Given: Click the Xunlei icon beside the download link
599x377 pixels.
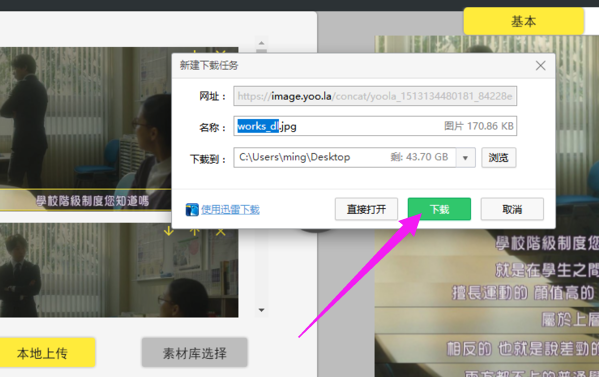Looking at the screenshot, I should coord(192,209).
